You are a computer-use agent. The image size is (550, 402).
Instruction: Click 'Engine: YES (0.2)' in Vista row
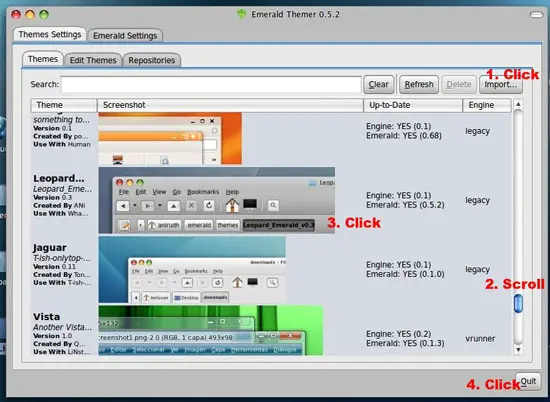pyautogui.click(x=398, y=334)
